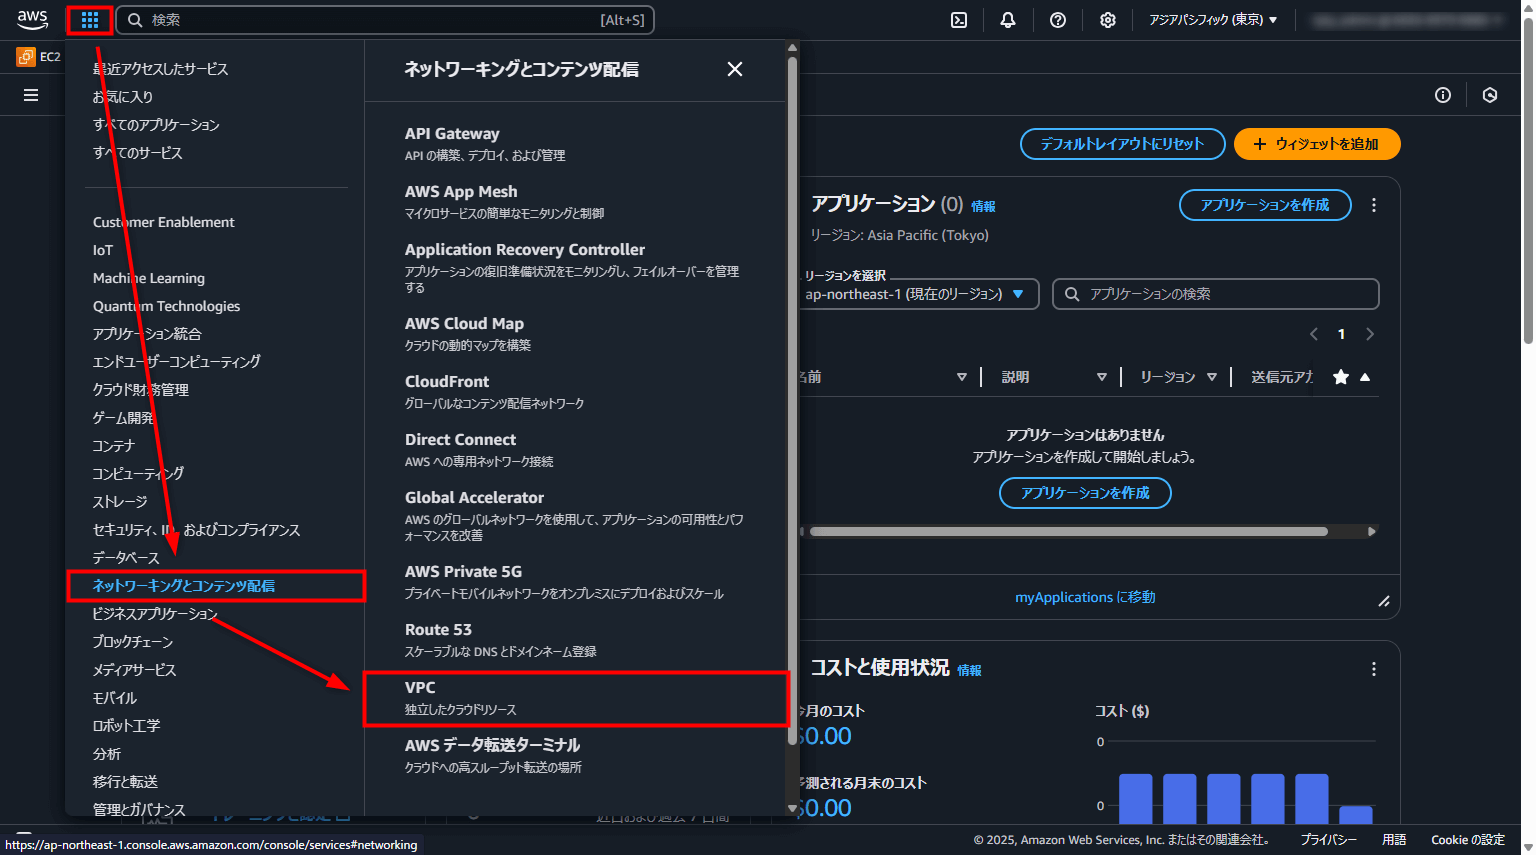This screenshot has height=855, width=1536.
Task: Go to previous applications page arrow
Action: tap(1314, 334)
